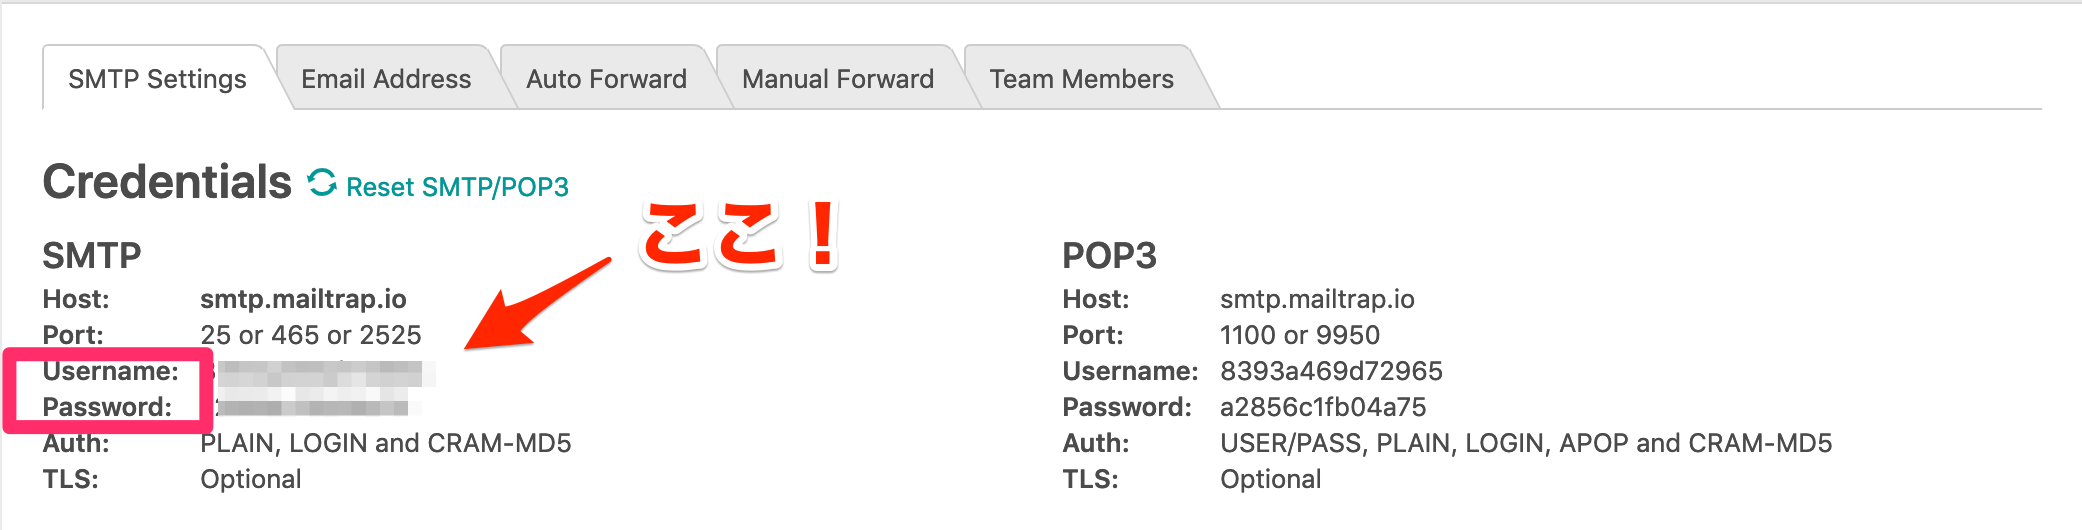Click the POP3 section heading
Image resolution: width=2082 pixels, height=530 pixels.
pyautogui.click(x=1109, y=256)
